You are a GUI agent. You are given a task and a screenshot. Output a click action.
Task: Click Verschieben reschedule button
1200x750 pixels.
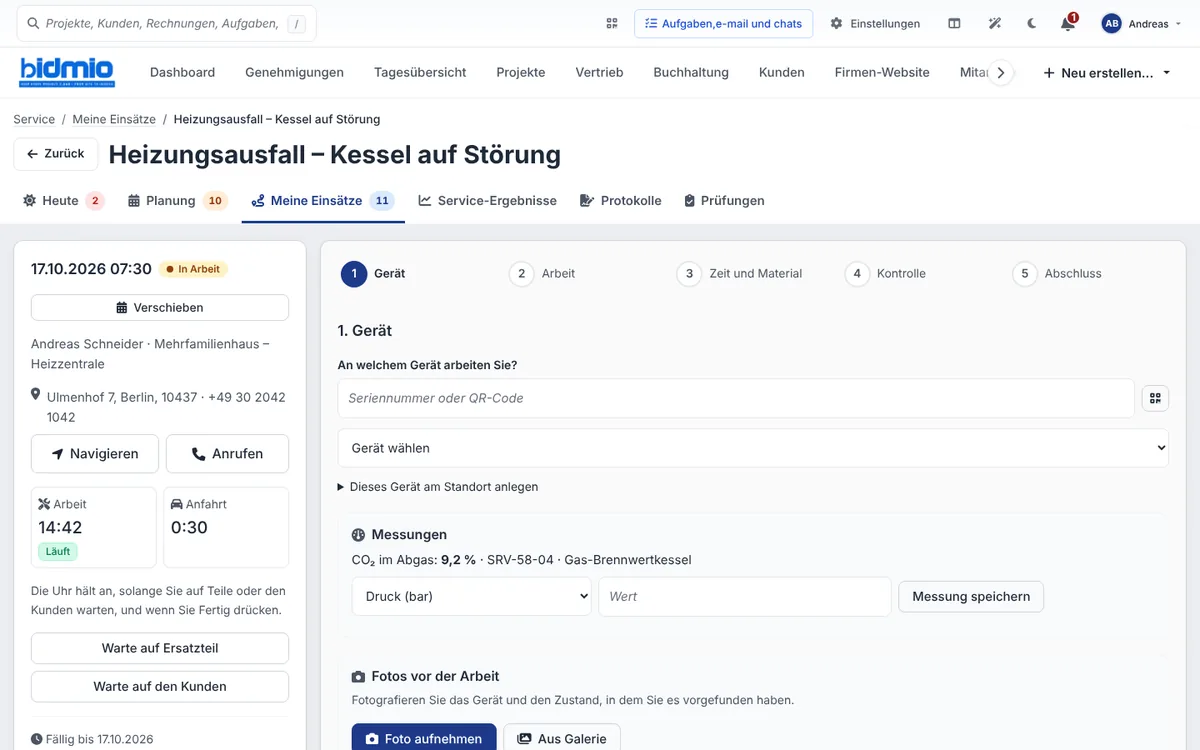tap(160, 307)
